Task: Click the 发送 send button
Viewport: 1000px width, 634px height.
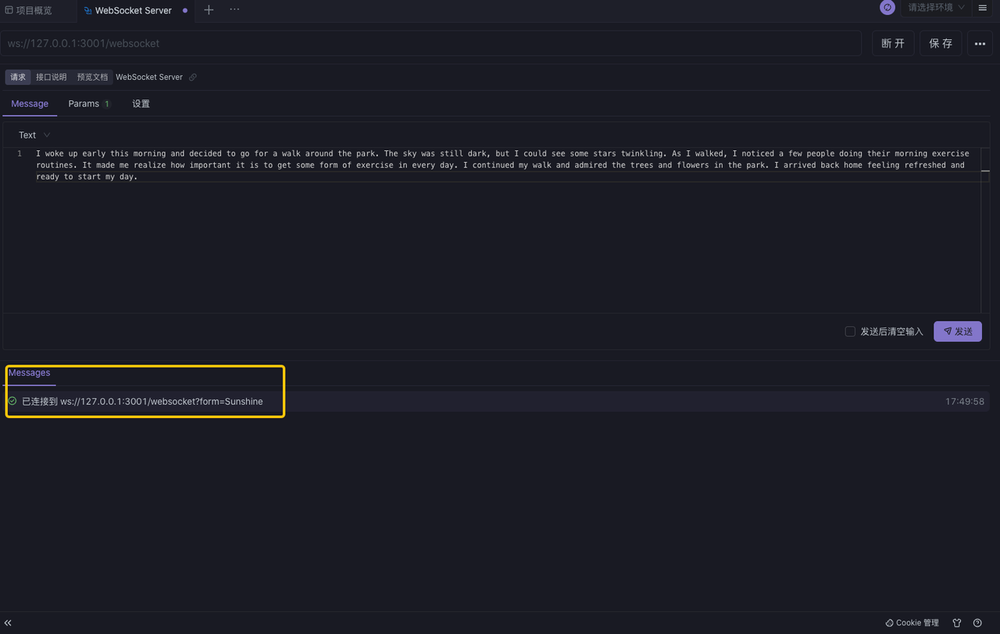Action: [957, 330]
